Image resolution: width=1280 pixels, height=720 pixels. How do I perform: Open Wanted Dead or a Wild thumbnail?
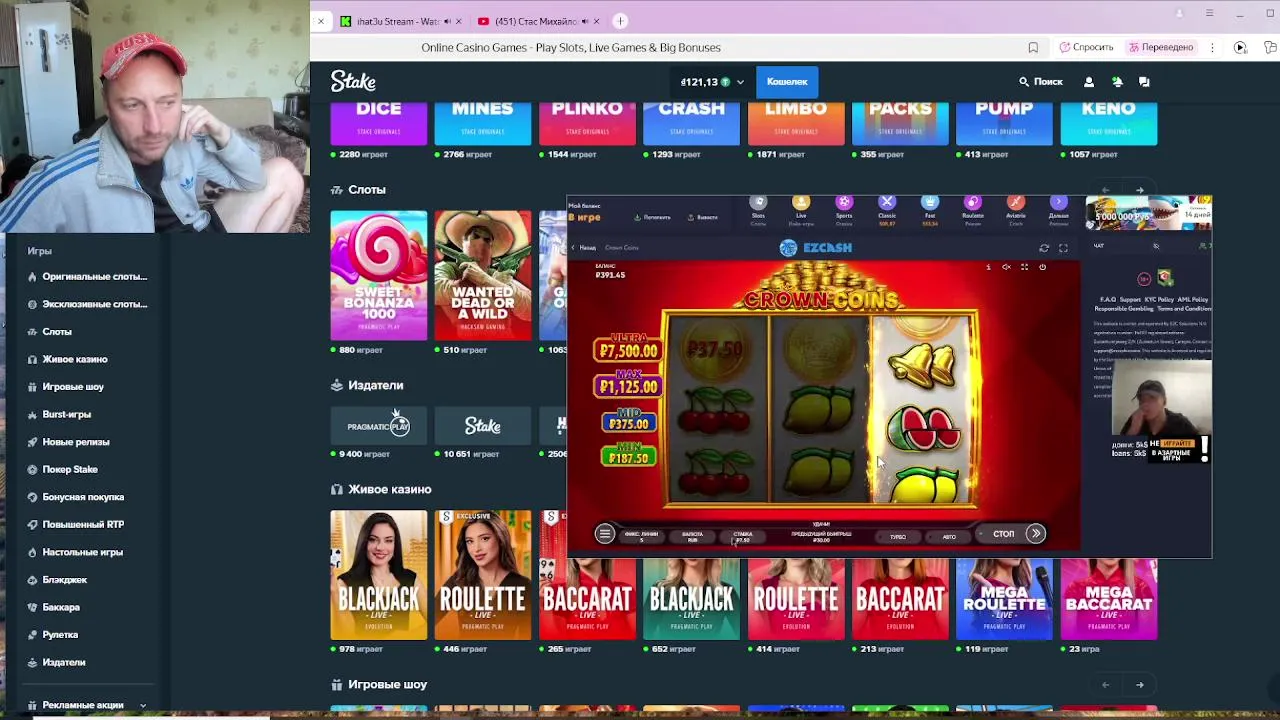point(483,275)
